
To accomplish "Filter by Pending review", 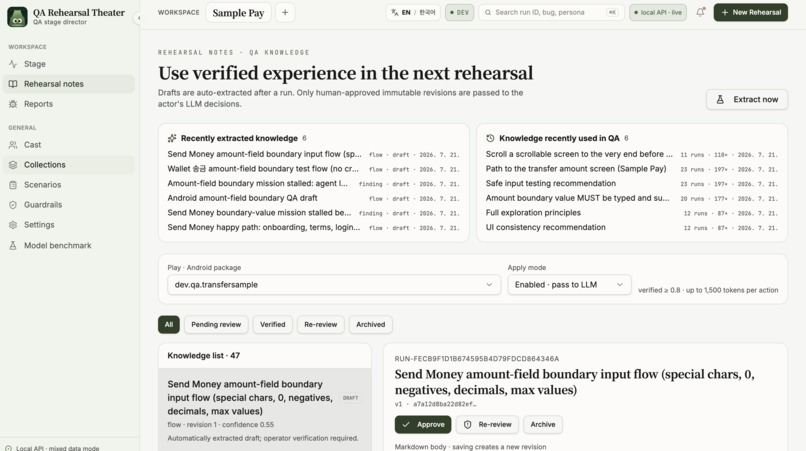I will (216, 324).
